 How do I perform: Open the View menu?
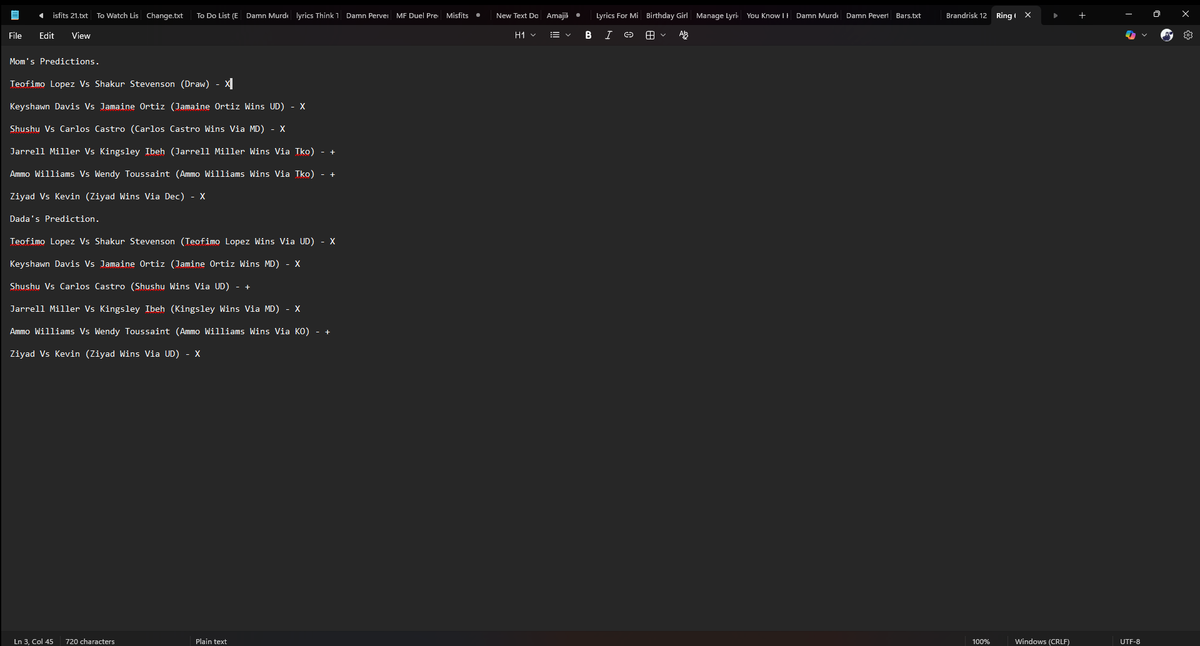click(81, 35)
